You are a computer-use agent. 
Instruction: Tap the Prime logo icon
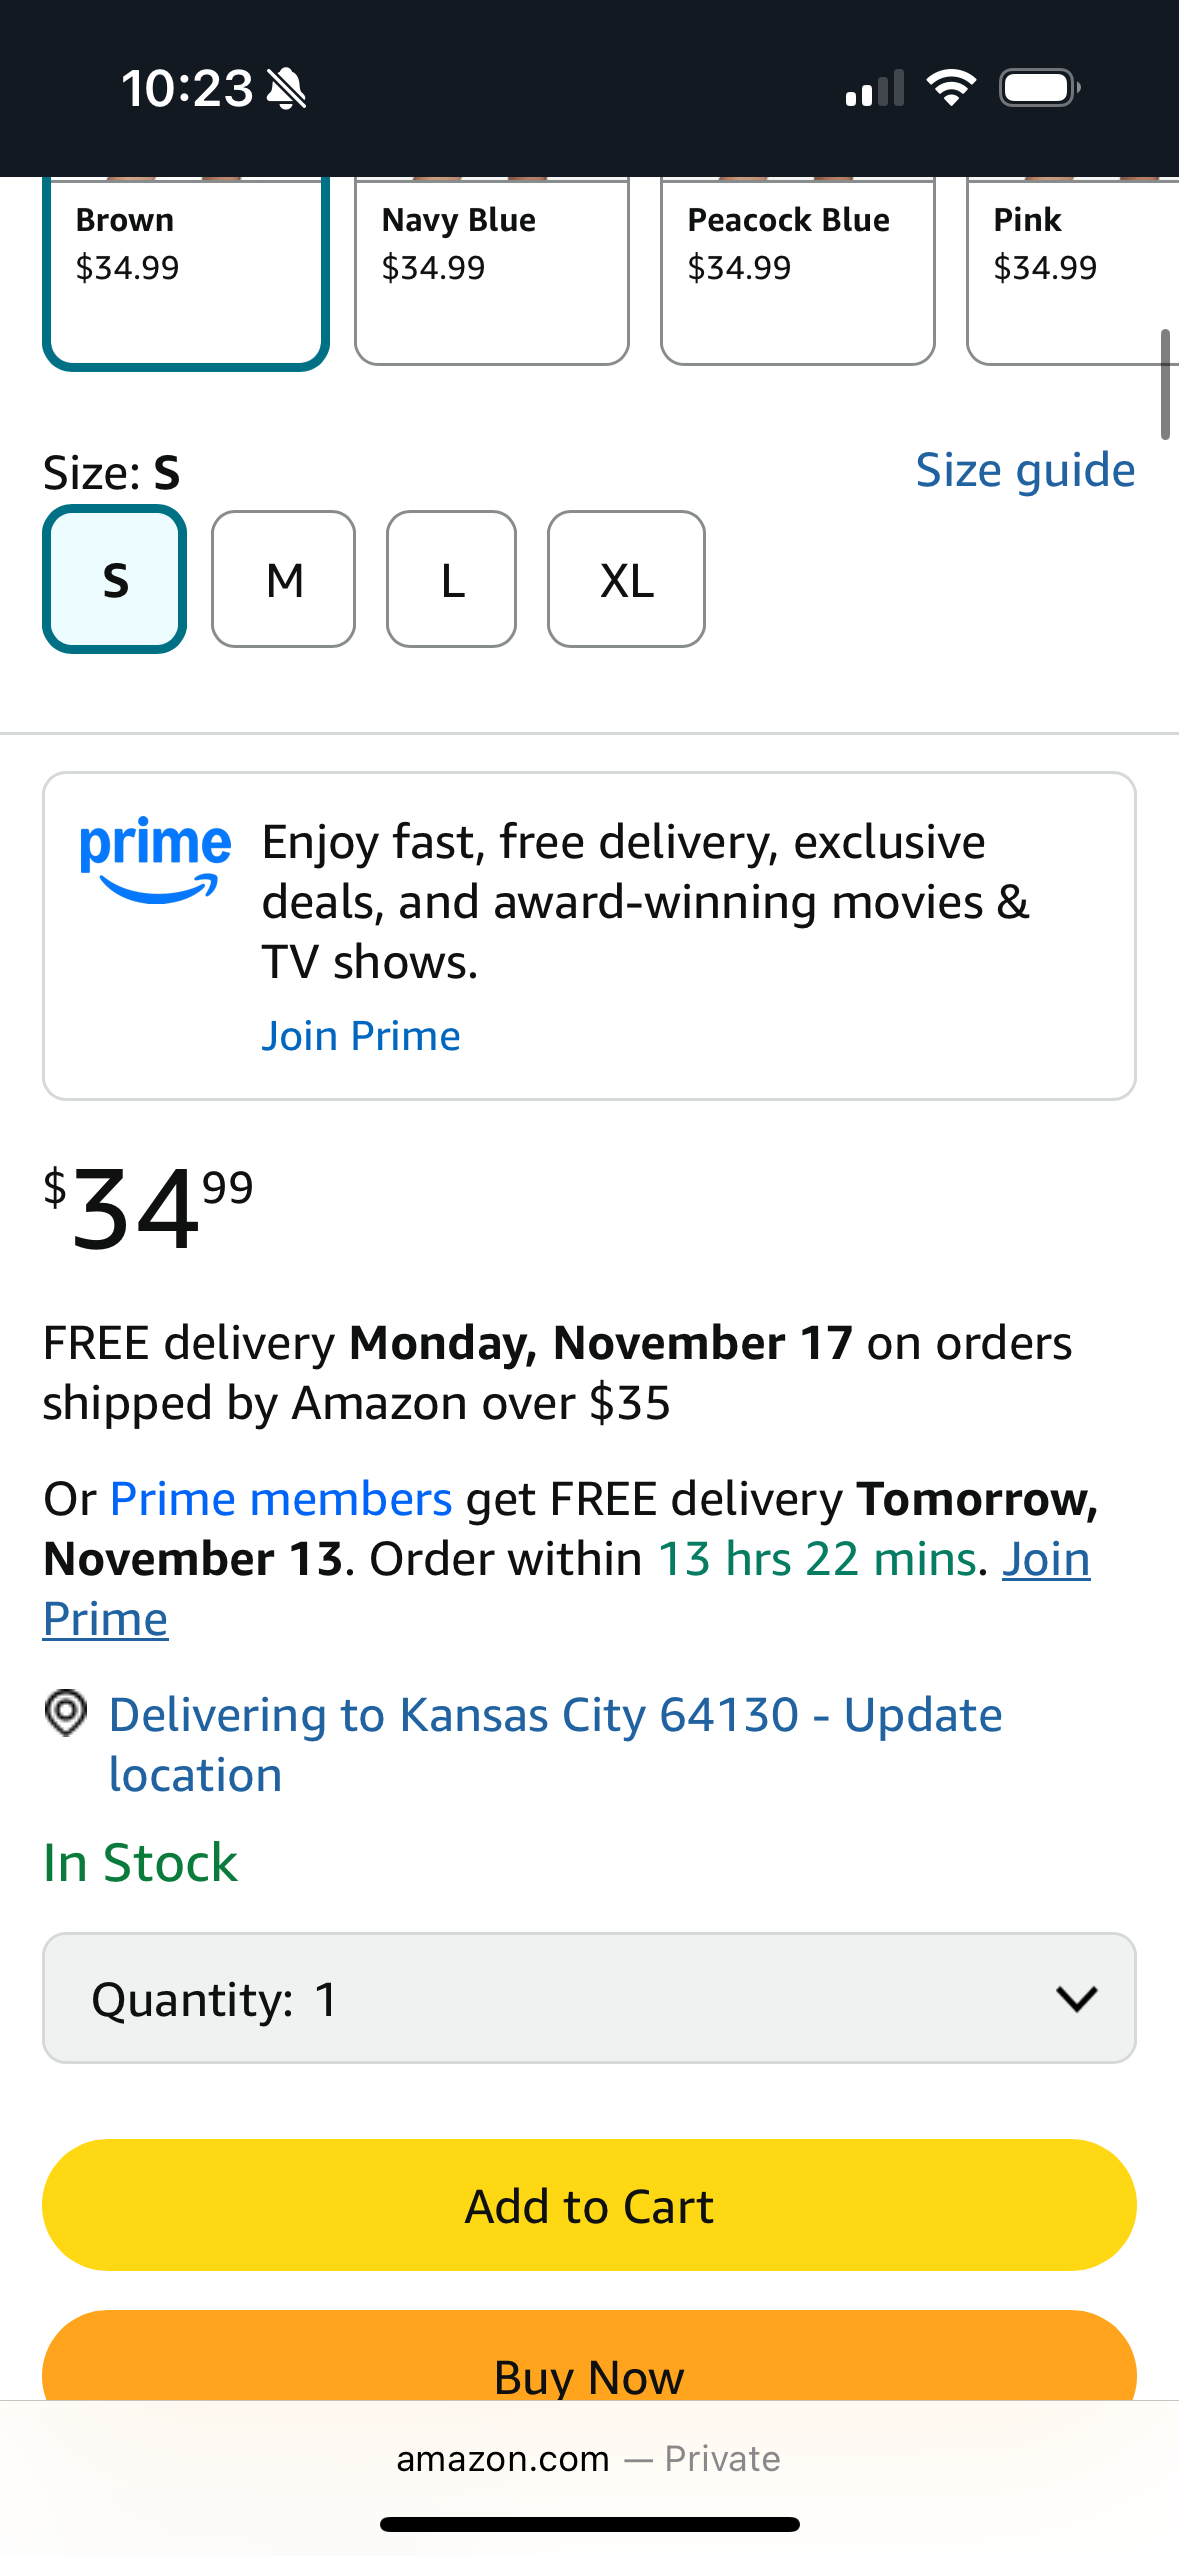coord(155,860)
